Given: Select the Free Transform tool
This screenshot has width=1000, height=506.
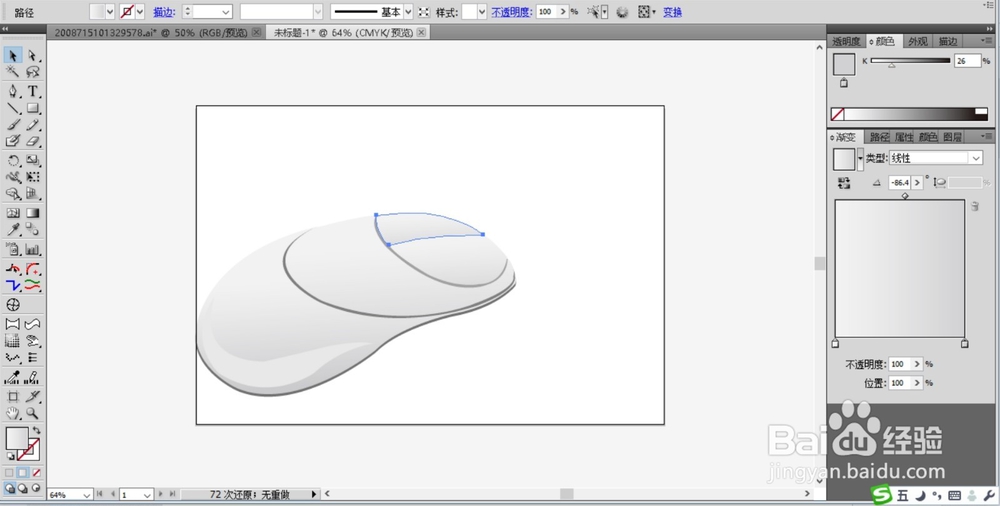Looking at the screenshot, I should (x=33, y=177).
